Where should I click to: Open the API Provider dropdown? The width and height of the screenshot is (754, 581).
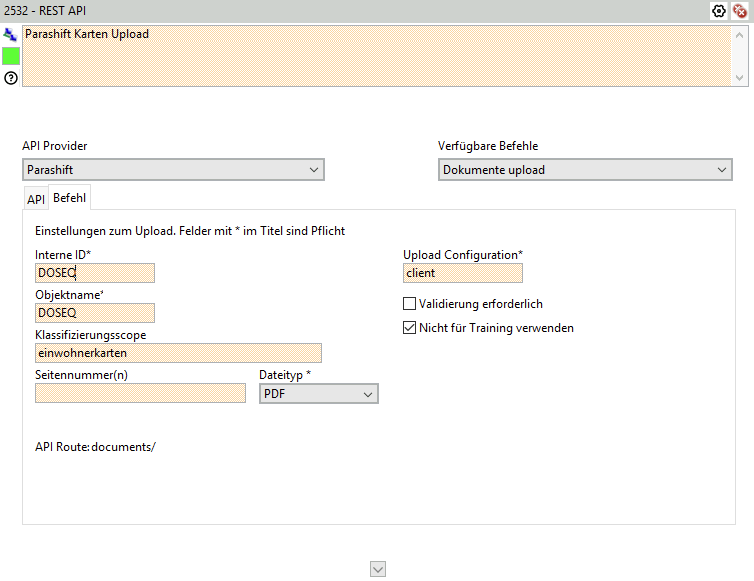pos(173,170)
